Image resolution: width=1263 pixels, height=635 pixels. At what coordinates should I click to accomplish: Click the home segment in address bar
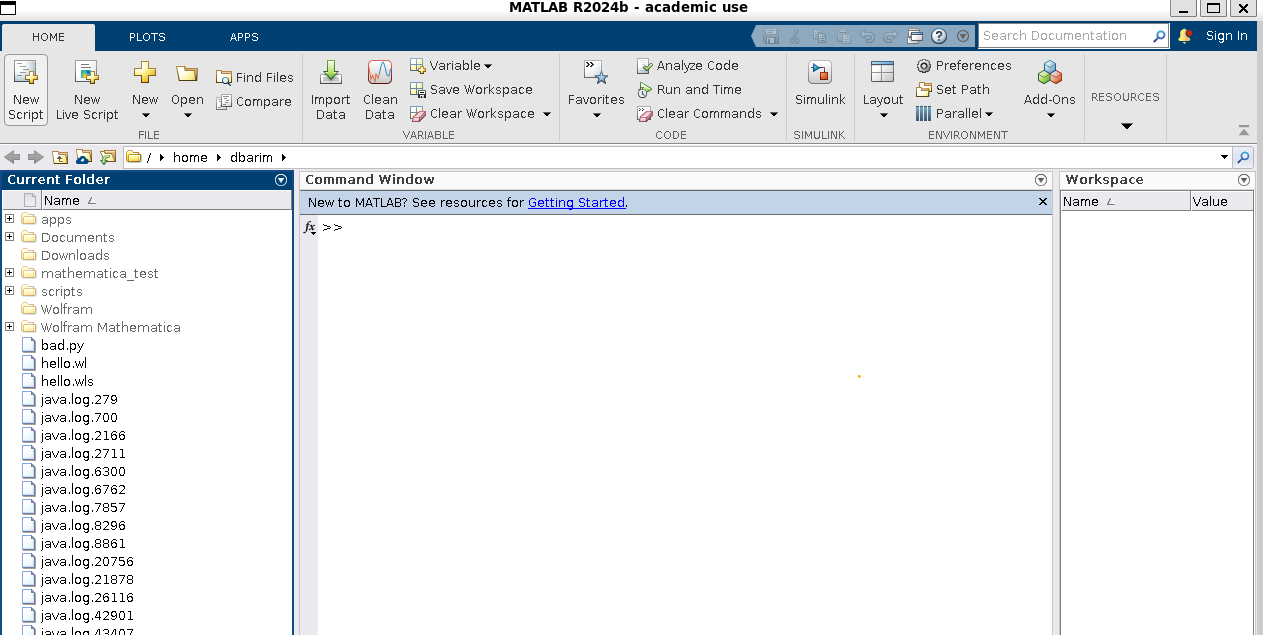pos(190,157)
